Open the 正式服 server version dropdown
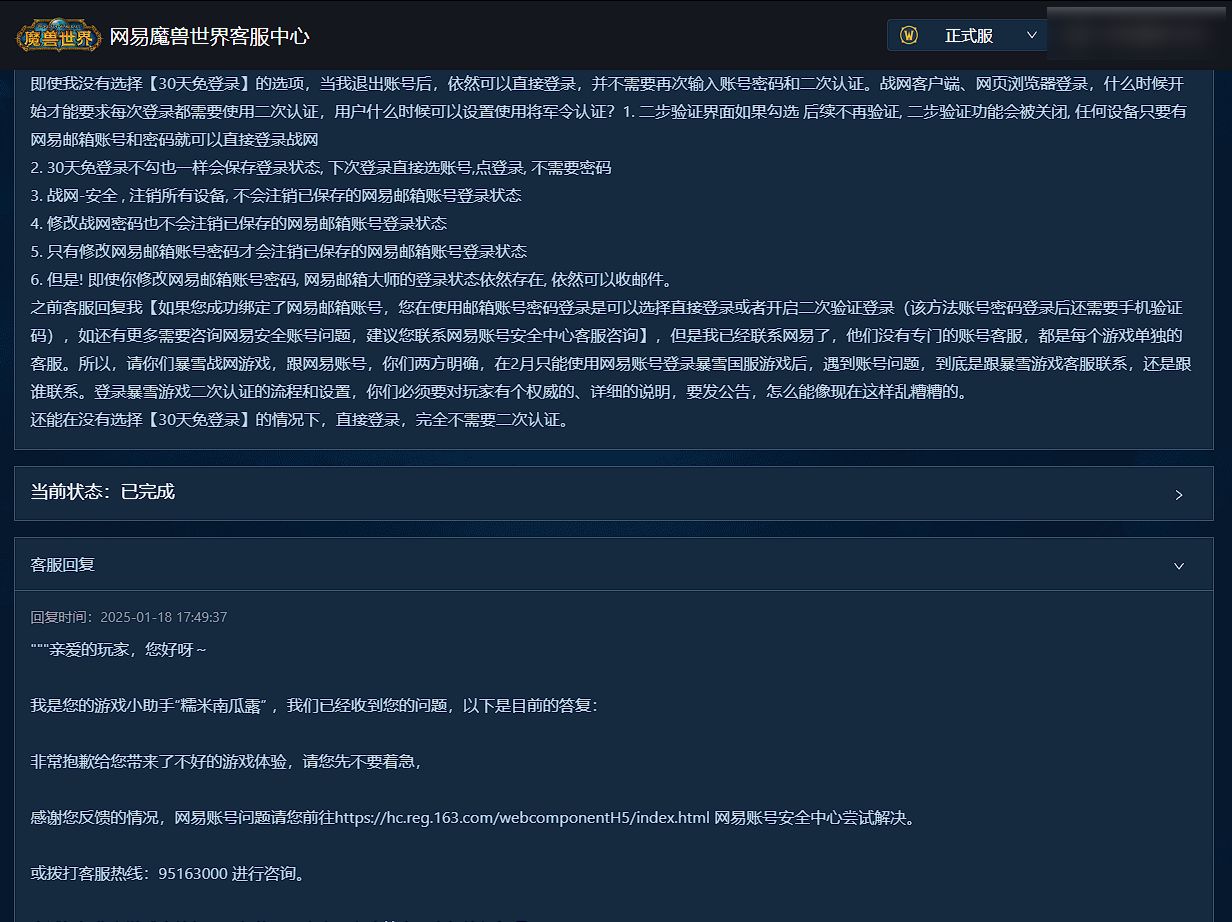 [967, 35]
